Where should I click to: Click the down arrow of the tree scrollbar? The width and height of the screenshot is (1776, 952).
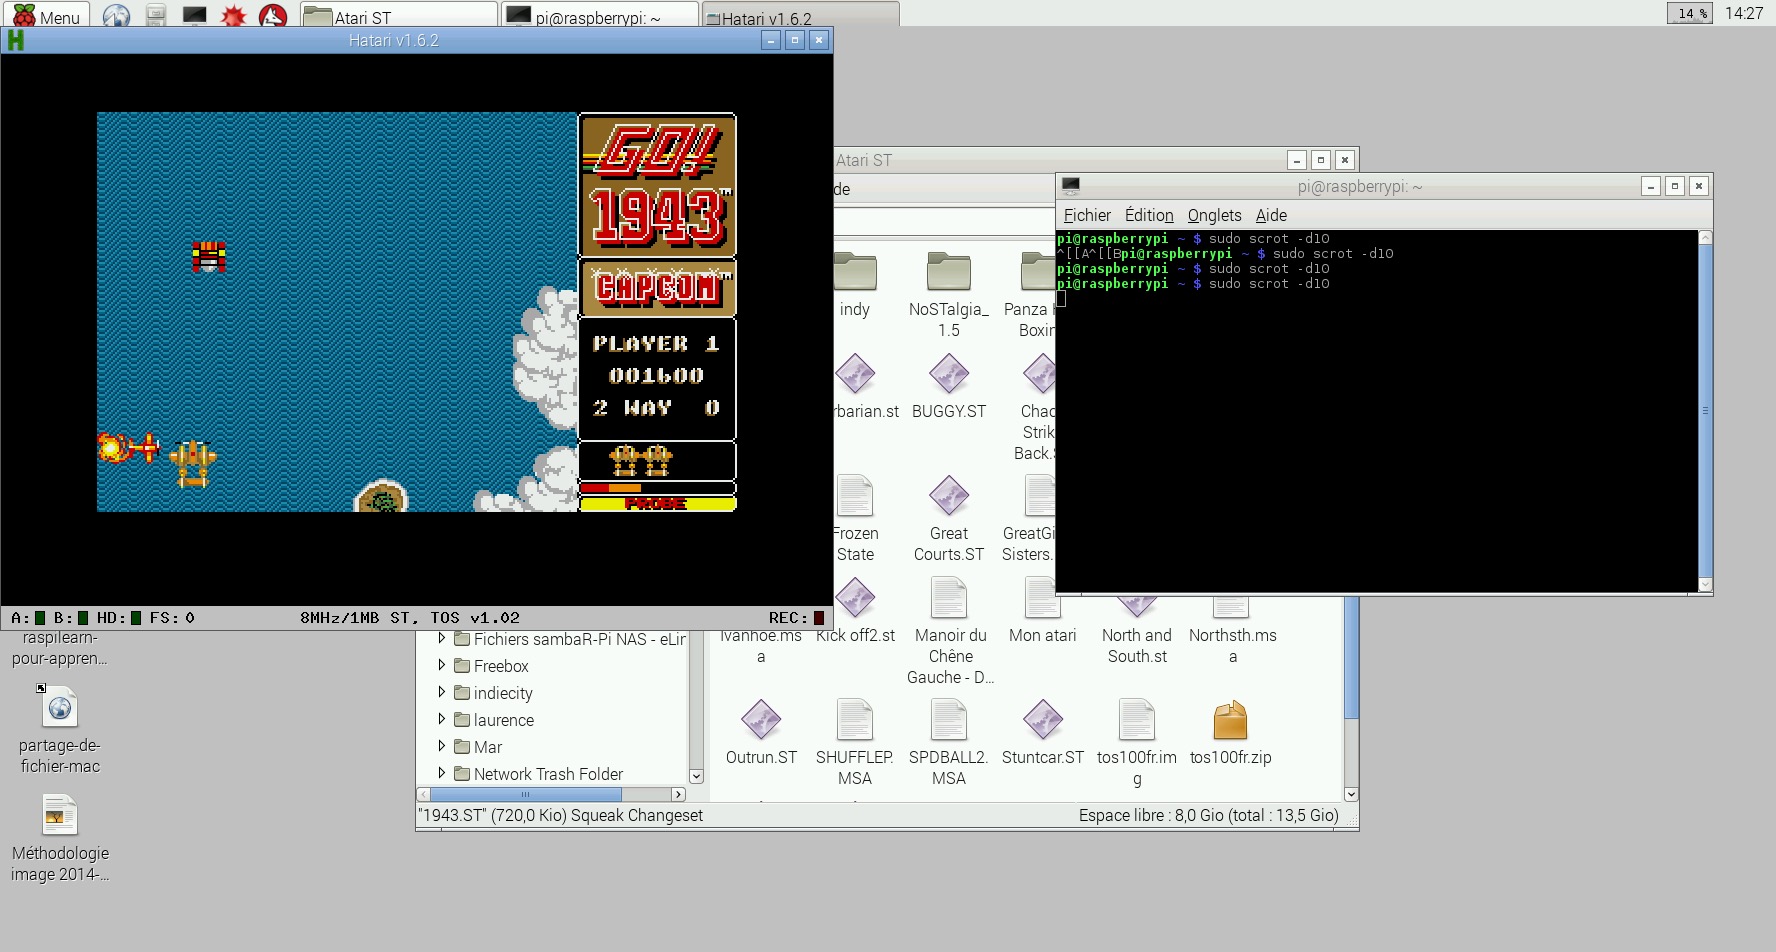pyautogui.click(x=696, y=777)
